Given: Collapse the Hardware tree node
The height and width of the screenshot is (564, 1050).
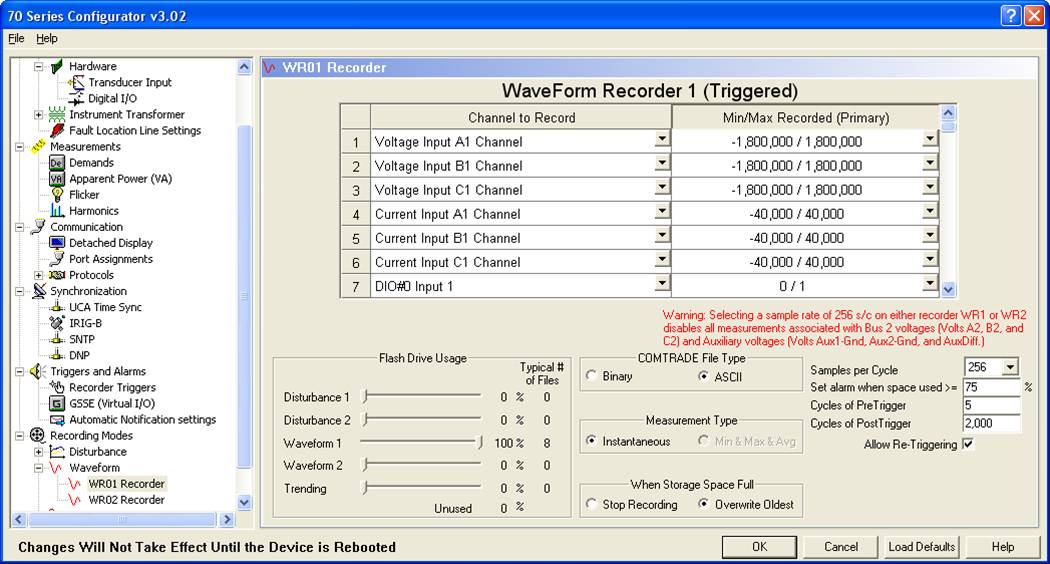Looking at the screenshot, I should point(39,66).
